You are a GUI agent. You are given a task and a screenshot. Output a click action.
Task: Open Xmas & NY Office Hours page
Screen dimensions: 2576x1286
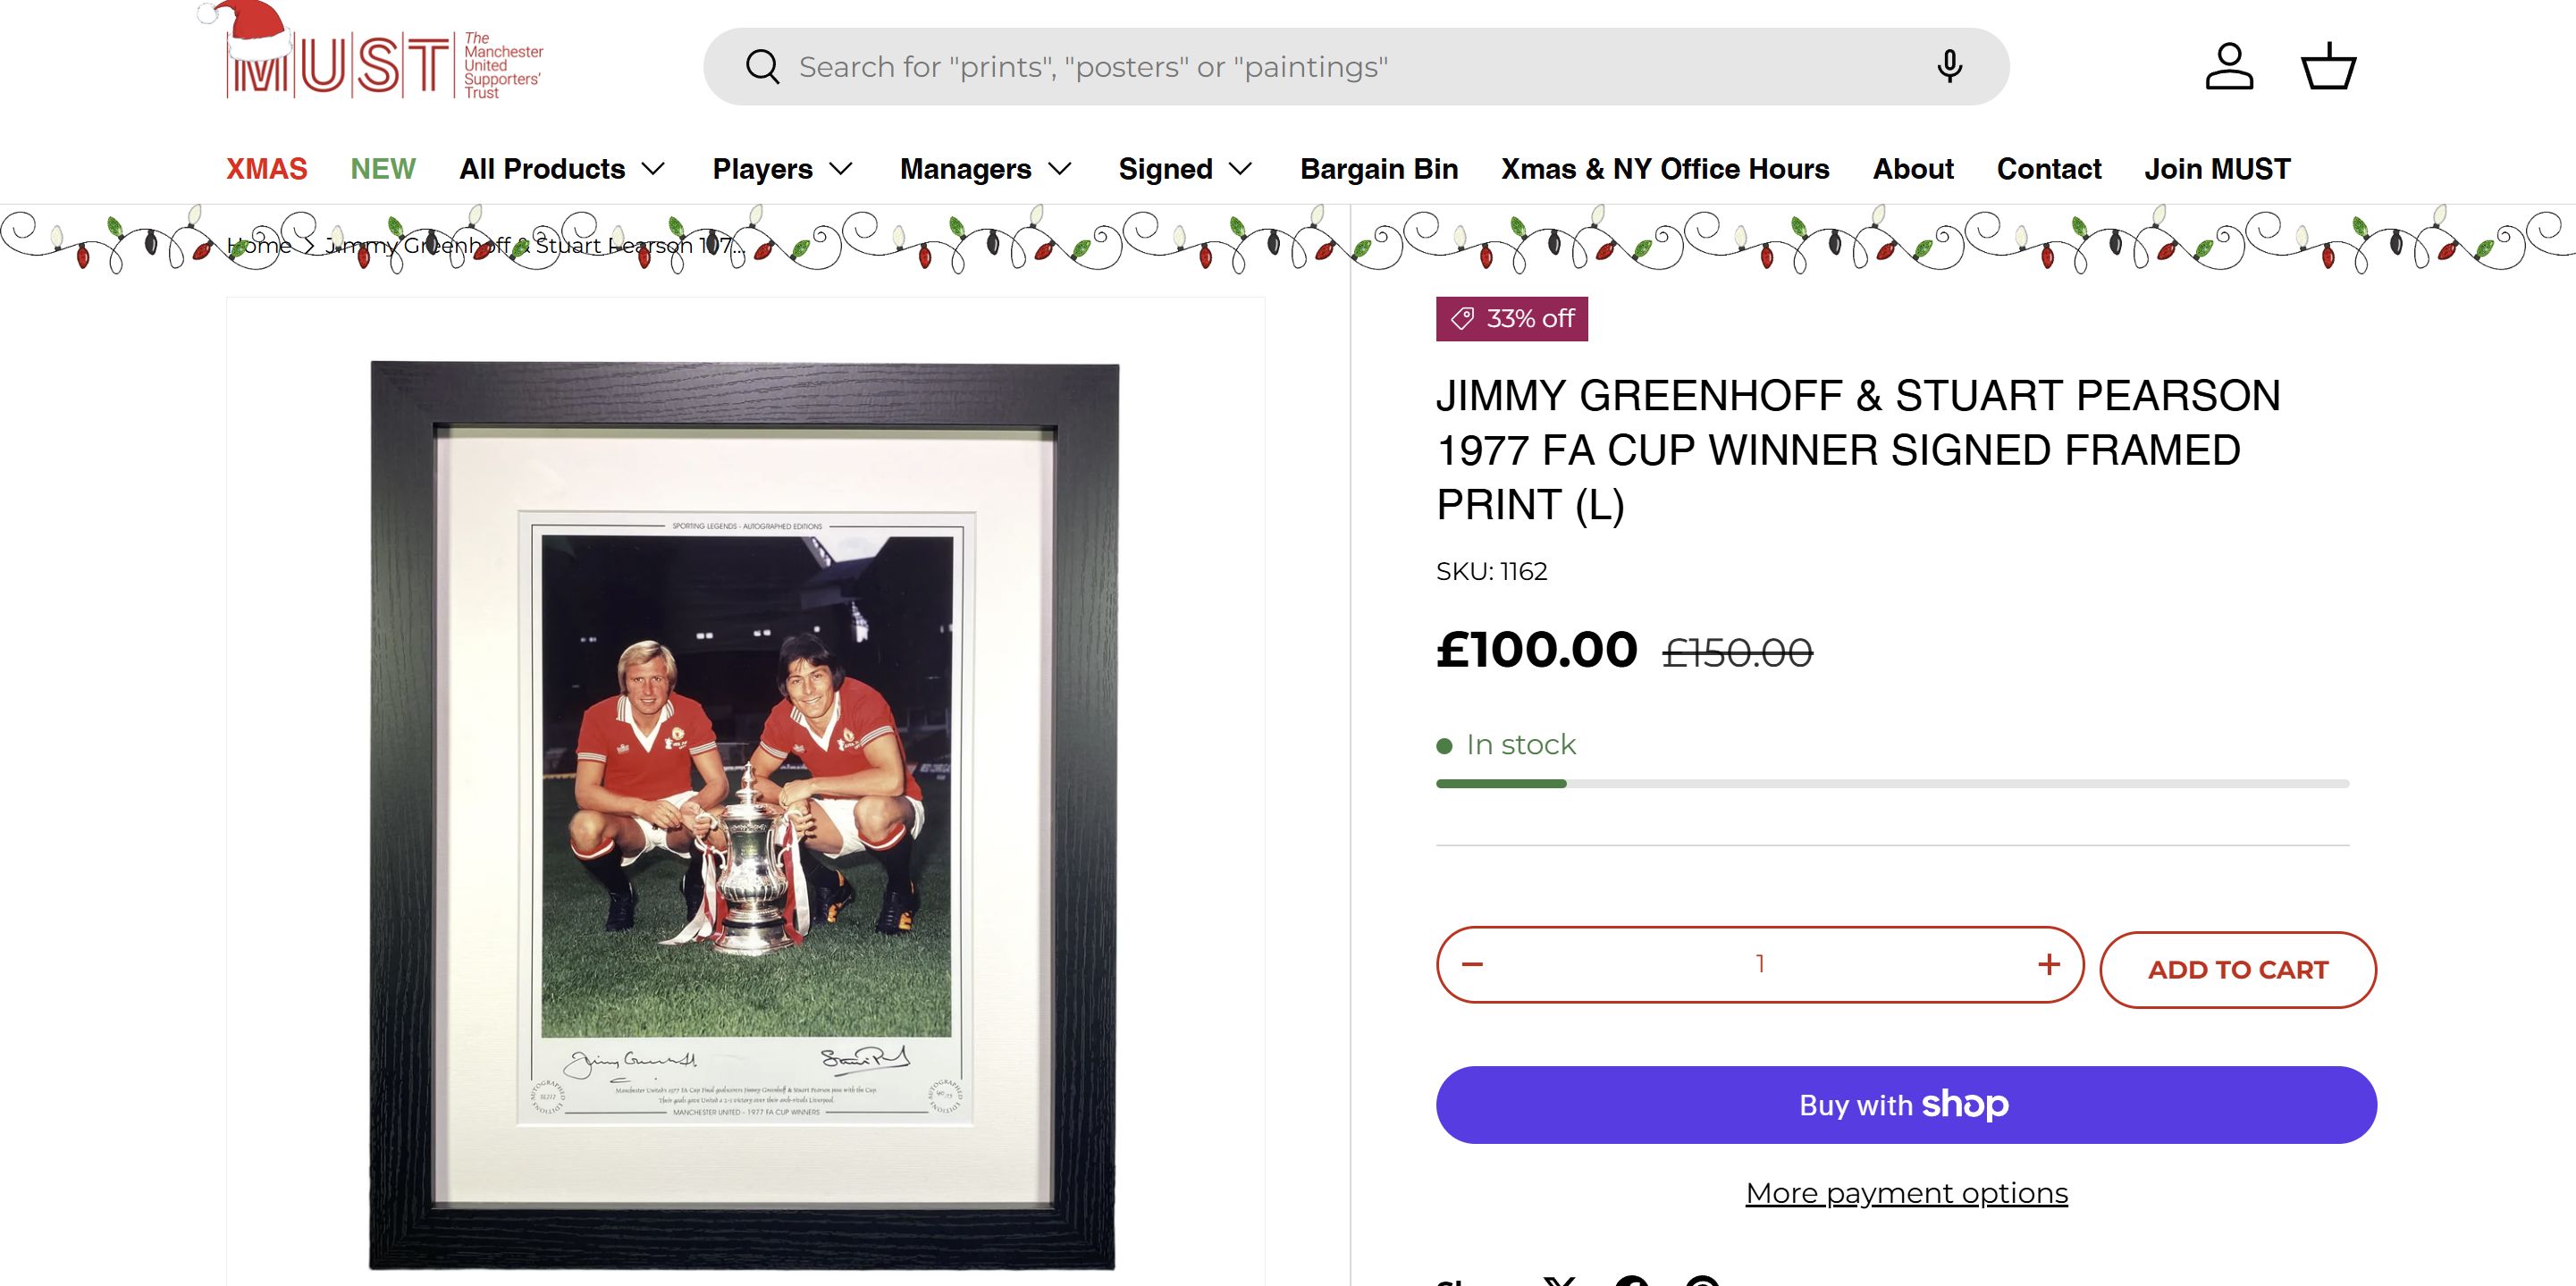pyautogui.click(x=1665, y=169)
